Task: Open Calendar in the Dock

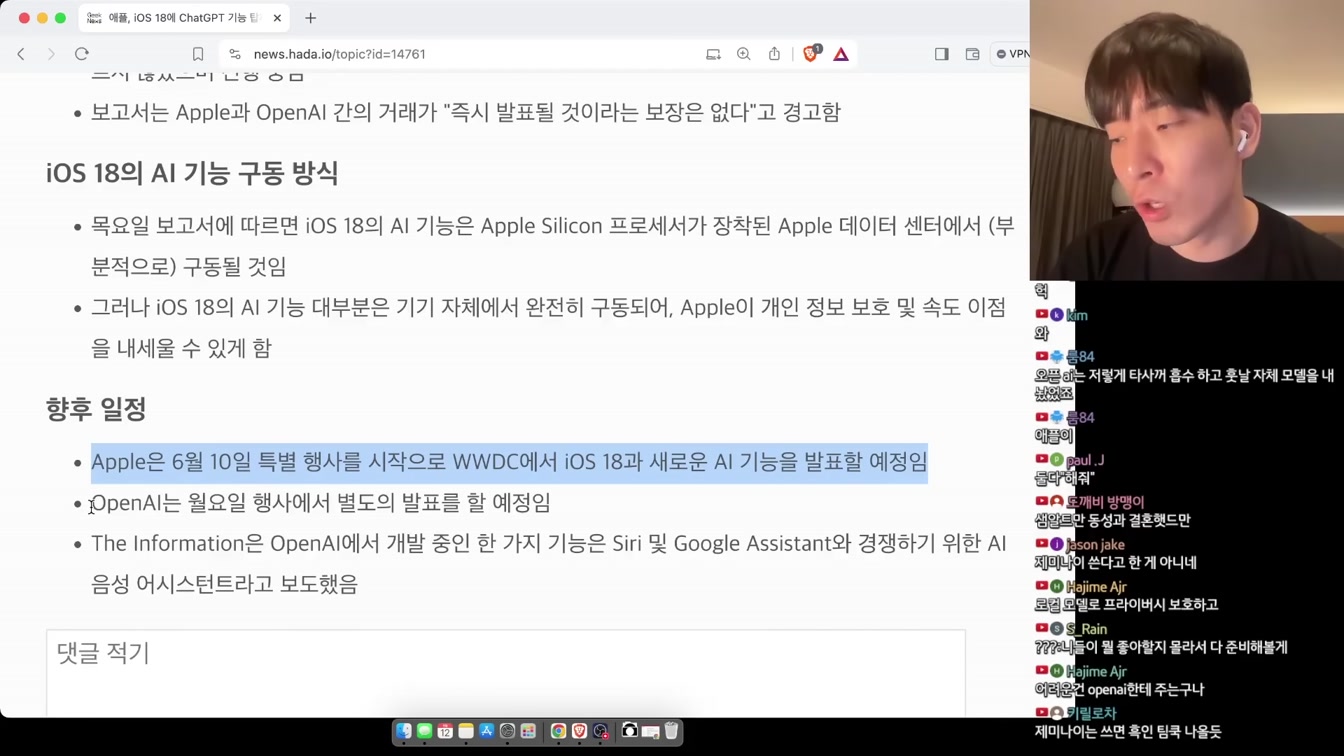Action: point(445,732)
